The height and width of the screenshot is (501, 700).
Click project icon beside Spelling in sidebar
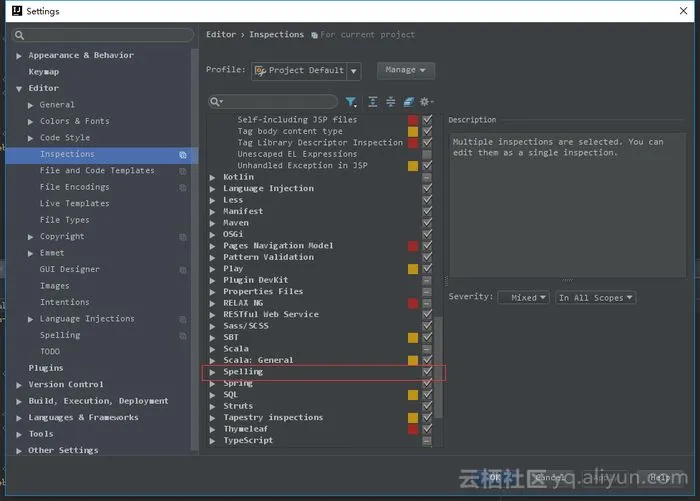click(x=183, y=336)
